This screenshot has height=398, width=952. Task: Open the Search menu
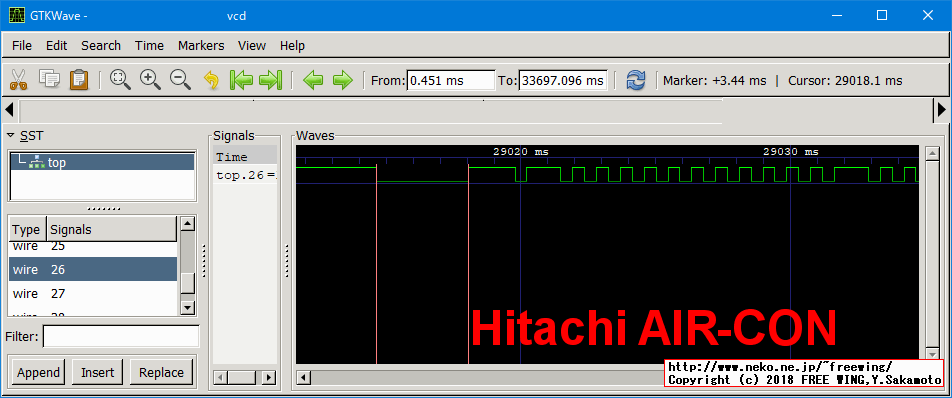[x=101, y=46]
